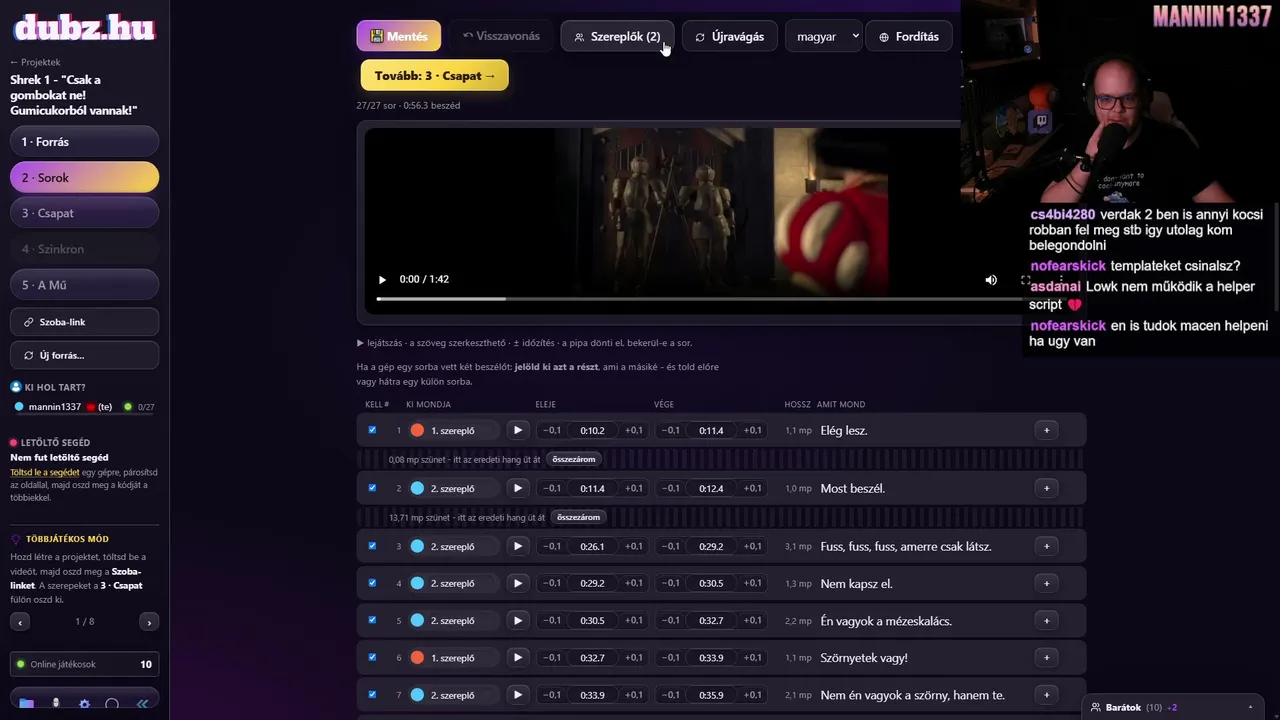The width and height of the screenshot is (1280, 720).
Task: Go back via '← Projektek' link
Action: click(35, 62)
